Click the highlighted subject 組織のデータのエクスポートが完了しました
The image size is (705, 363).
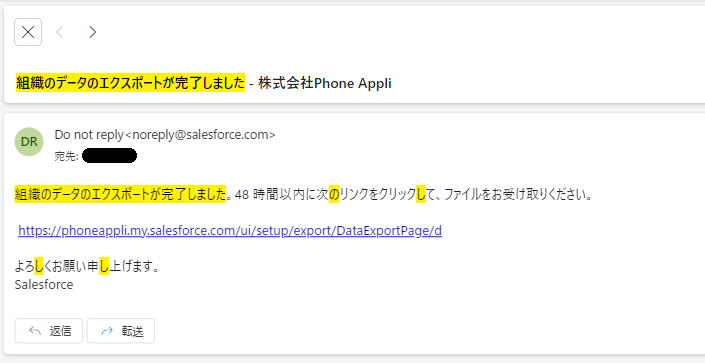130,83
